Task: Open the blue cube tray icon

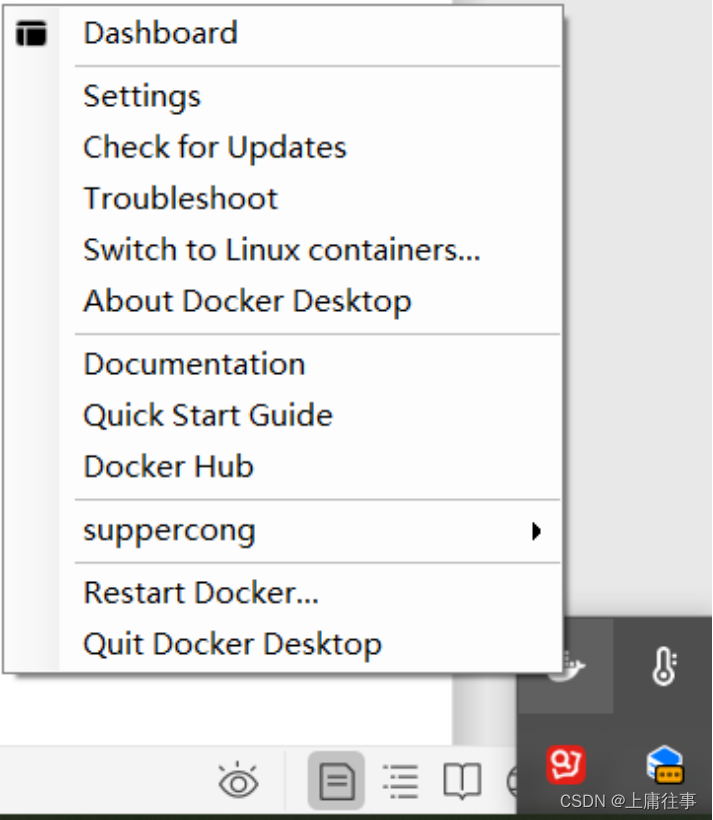Action: (664, 765)
